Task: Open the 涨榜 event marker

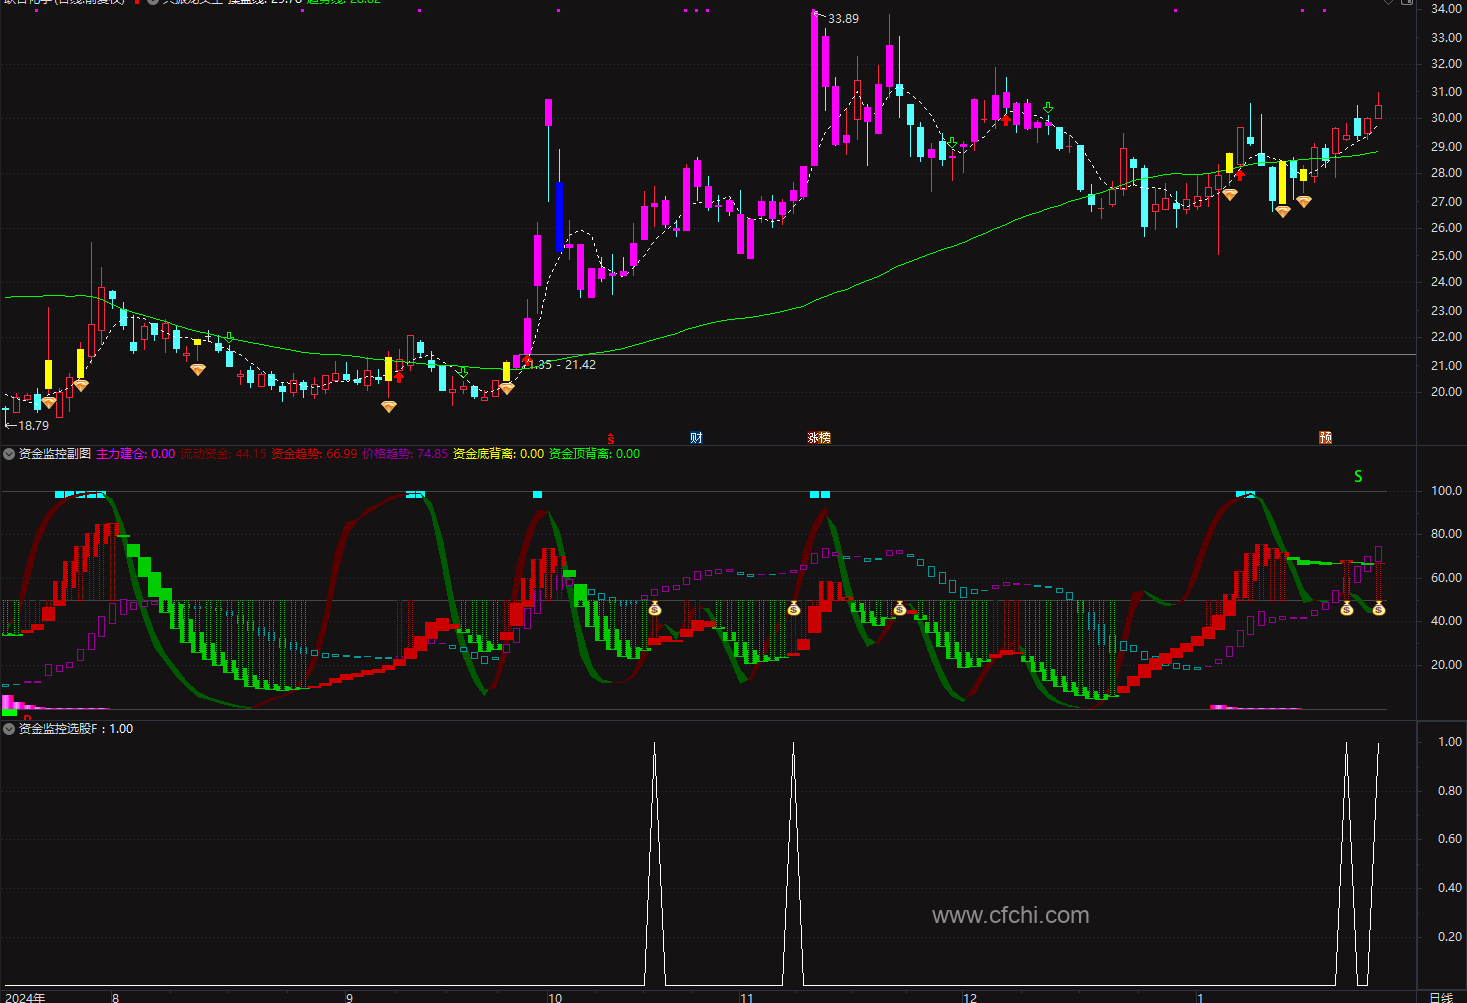Action: [x=819, y=438]
